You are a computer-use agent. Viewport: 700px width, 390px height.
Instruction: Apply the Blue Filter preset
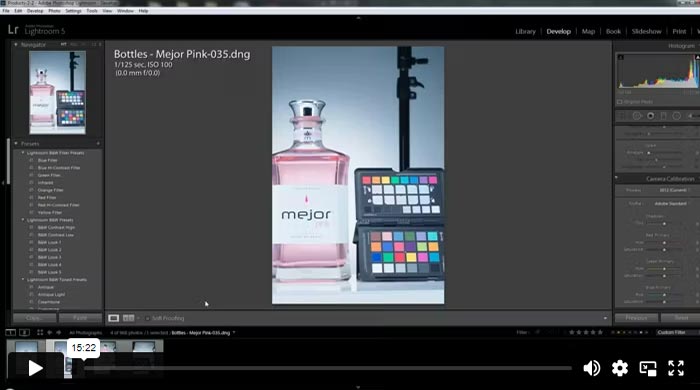point(48,160)
